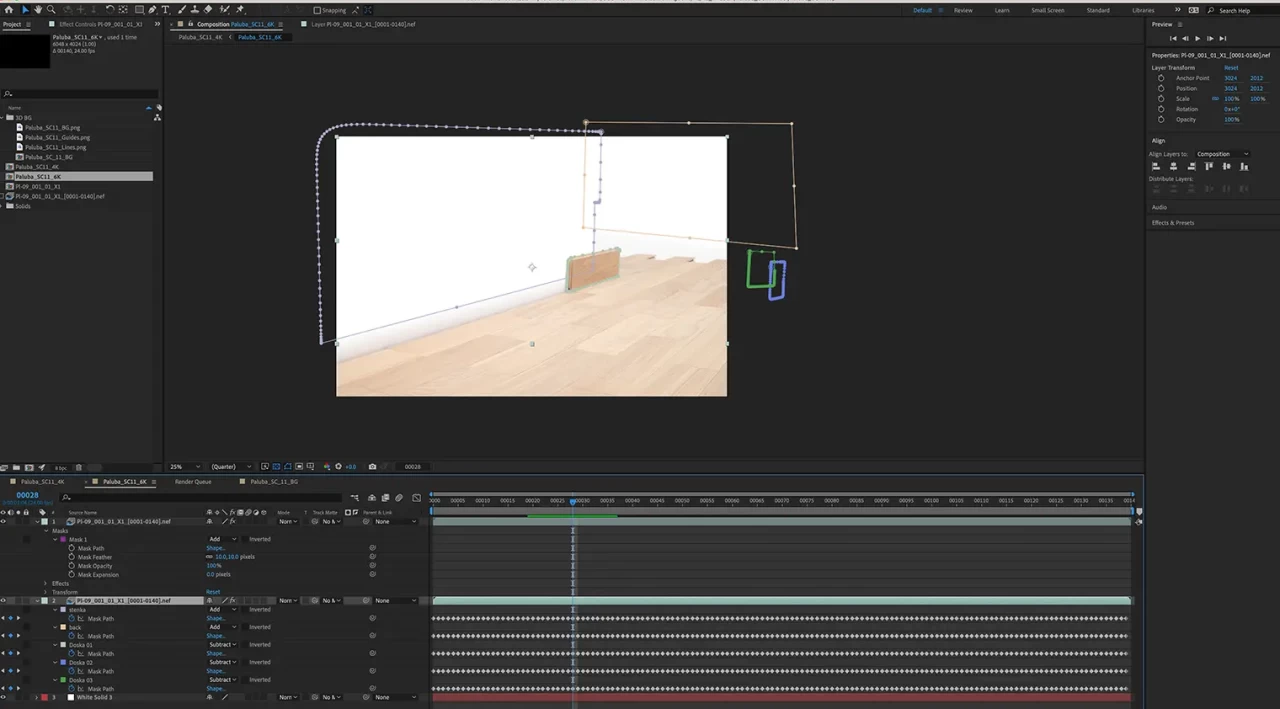Viewport: 1280px width, 709px height.
Task: Click the Reset link for Transform
Action: [213, 592]
